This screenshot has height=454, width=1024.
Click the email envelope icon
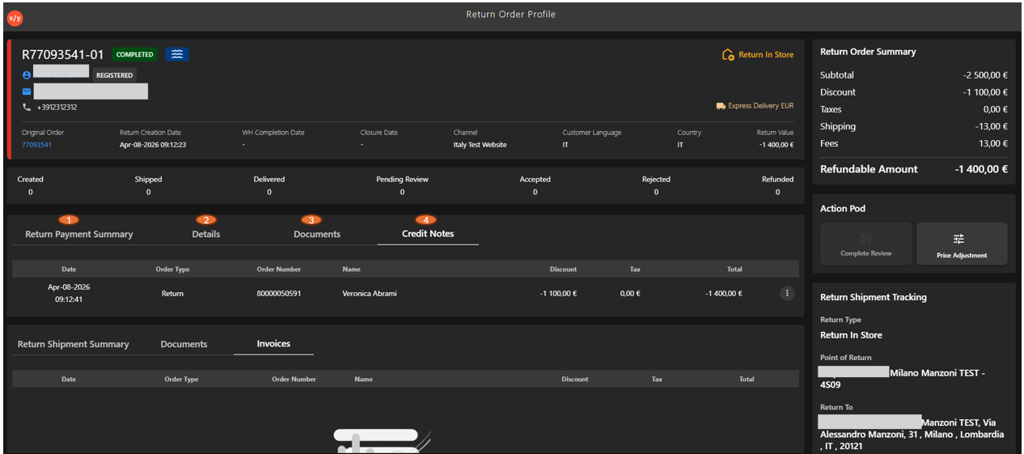(27, 91)
